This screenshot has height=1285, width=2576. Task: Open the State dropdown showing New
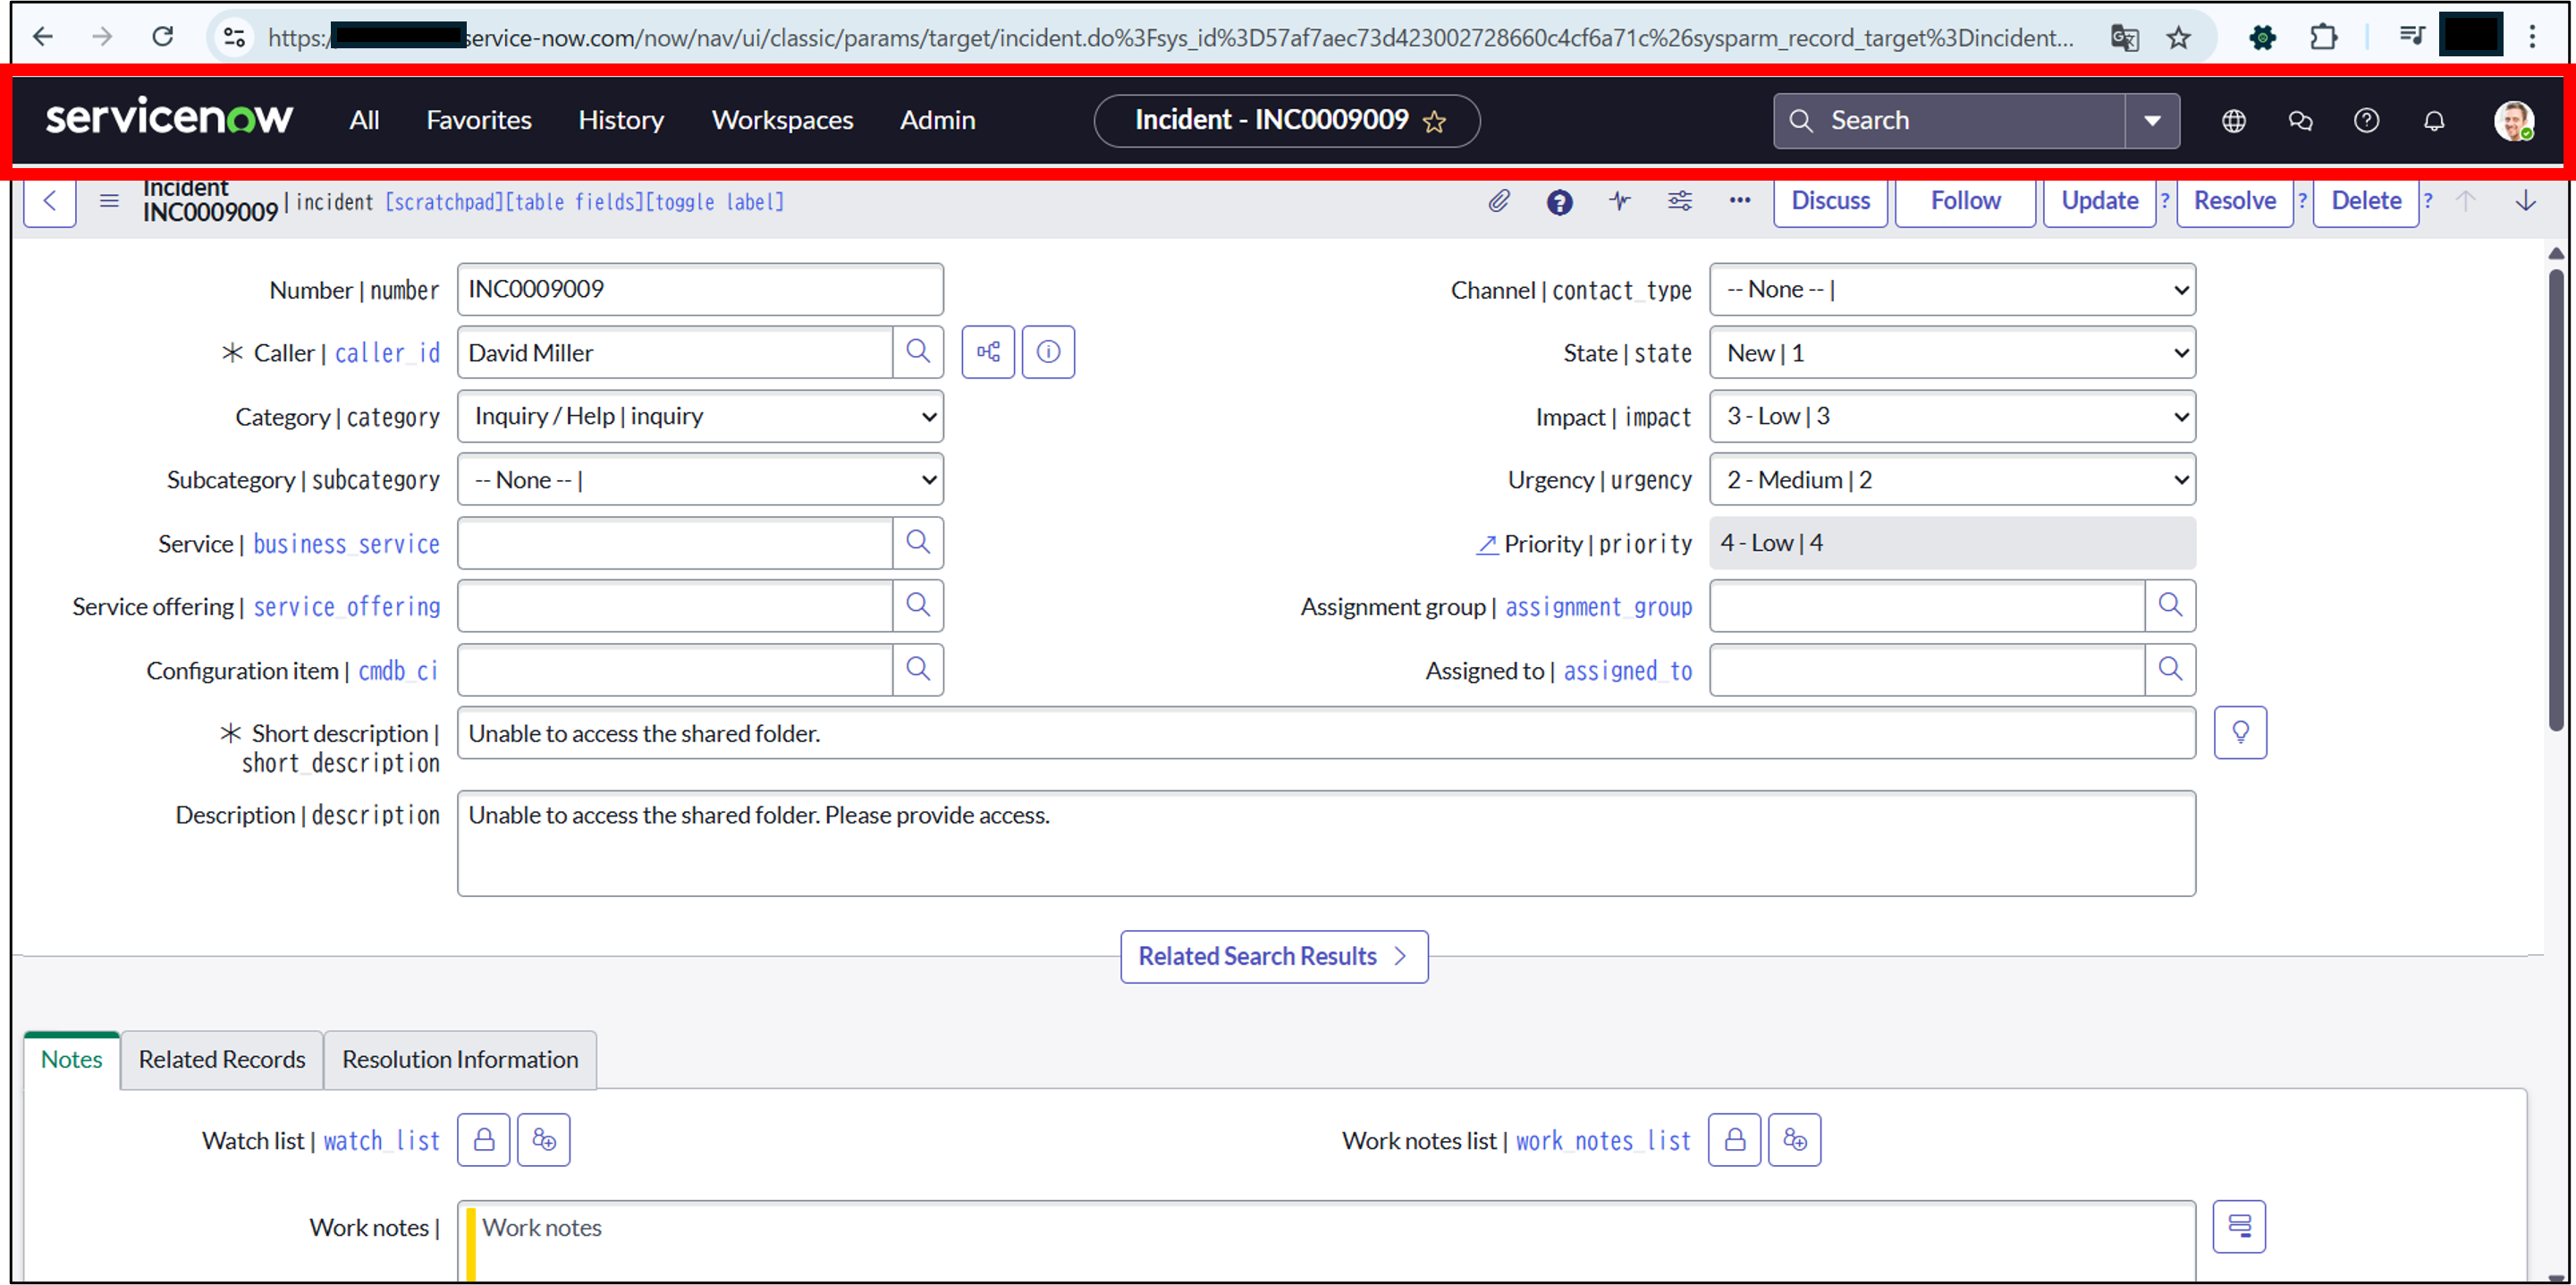(1952, 353)
